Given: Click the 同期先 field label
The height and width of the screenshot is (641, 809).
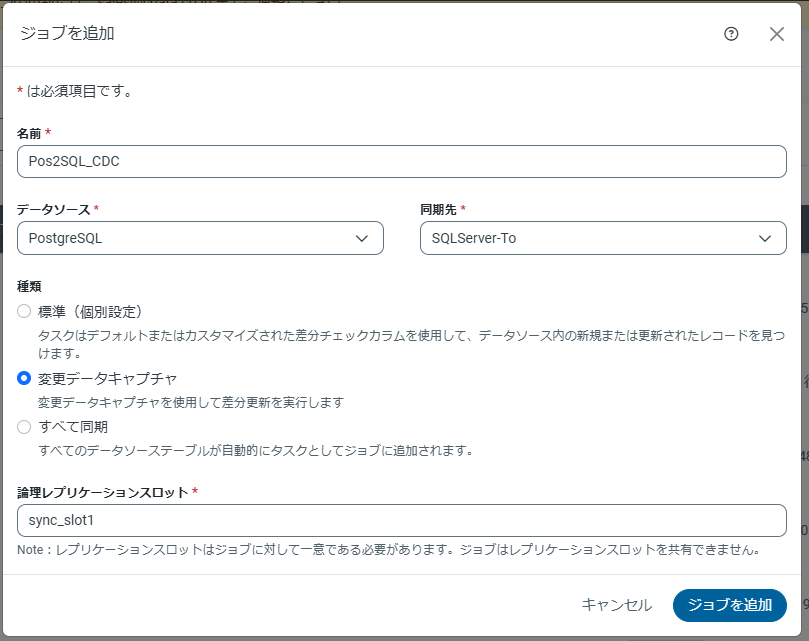Looking at the screenshot, I should click(439, 209).
